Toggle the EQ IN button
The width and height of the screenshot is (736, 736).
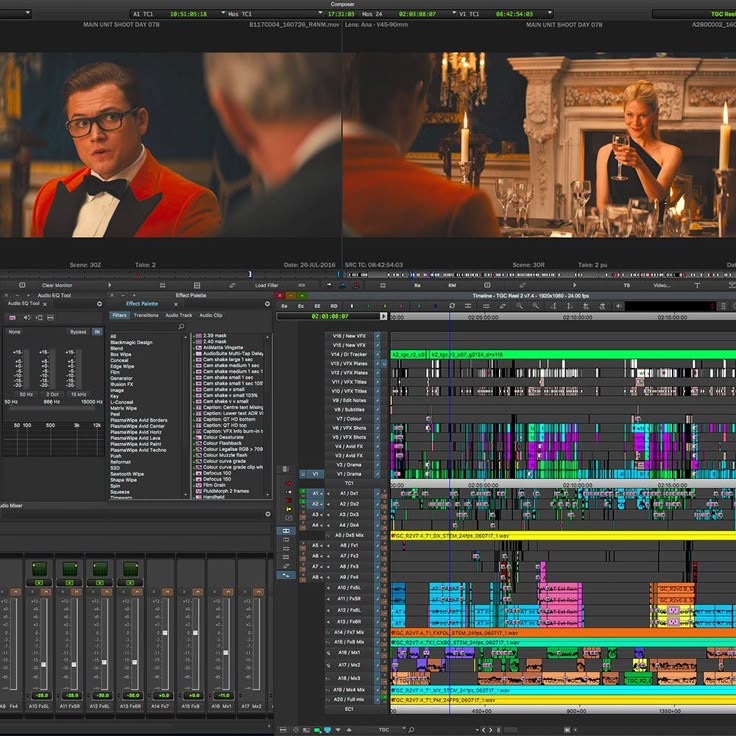coord(97,332)
